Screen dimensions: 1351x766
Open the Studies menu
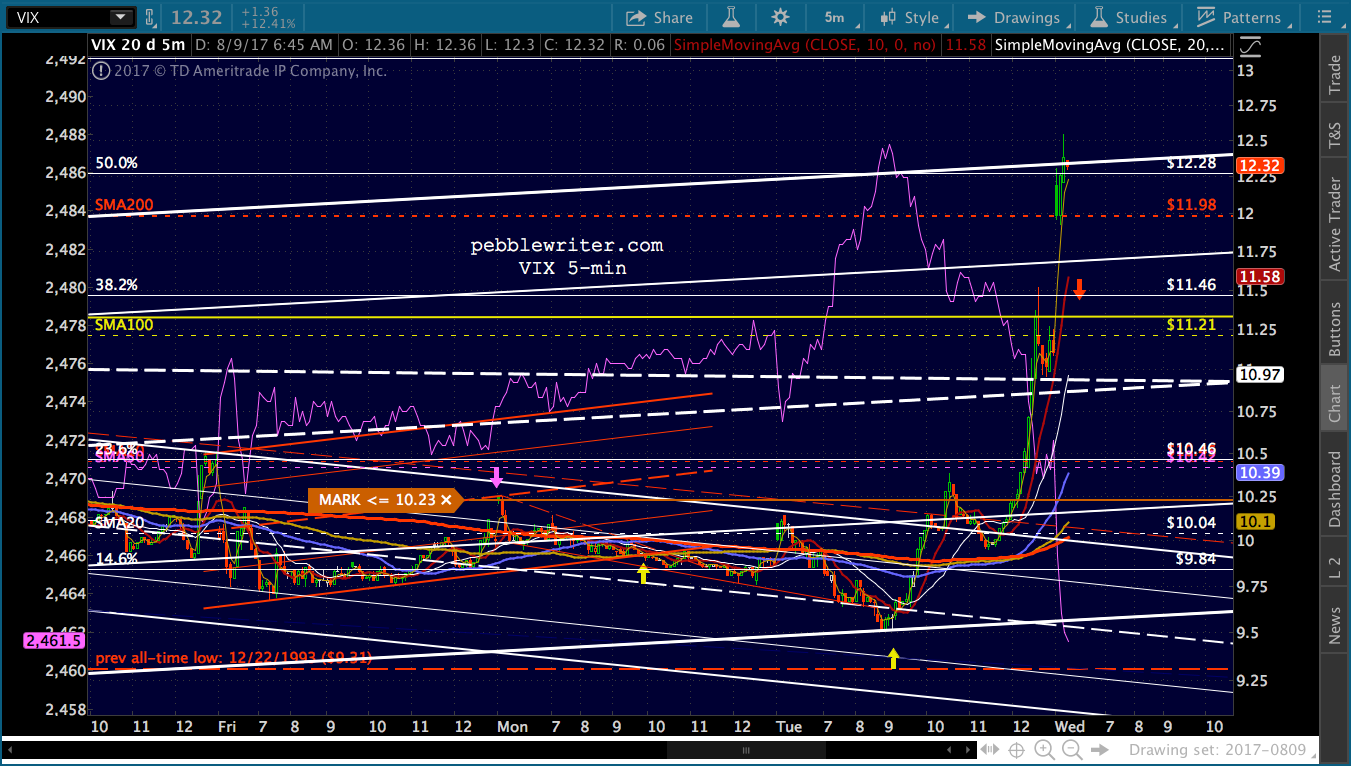pyautogui.click(x=1129, y=17)
